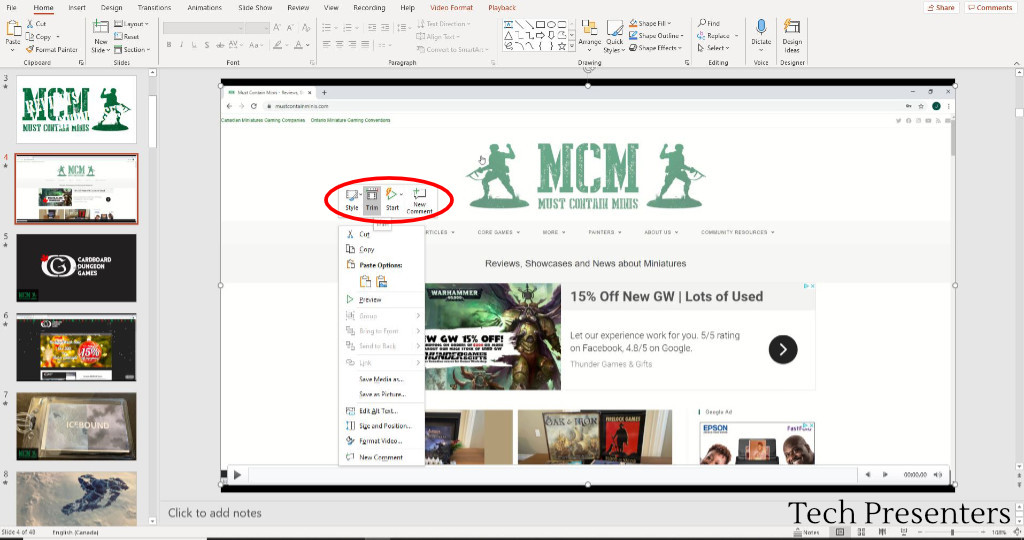Collapse the ribbon using the chevron
The width and height of the screenshot is (1024, 540).
tap(1017, 63)
